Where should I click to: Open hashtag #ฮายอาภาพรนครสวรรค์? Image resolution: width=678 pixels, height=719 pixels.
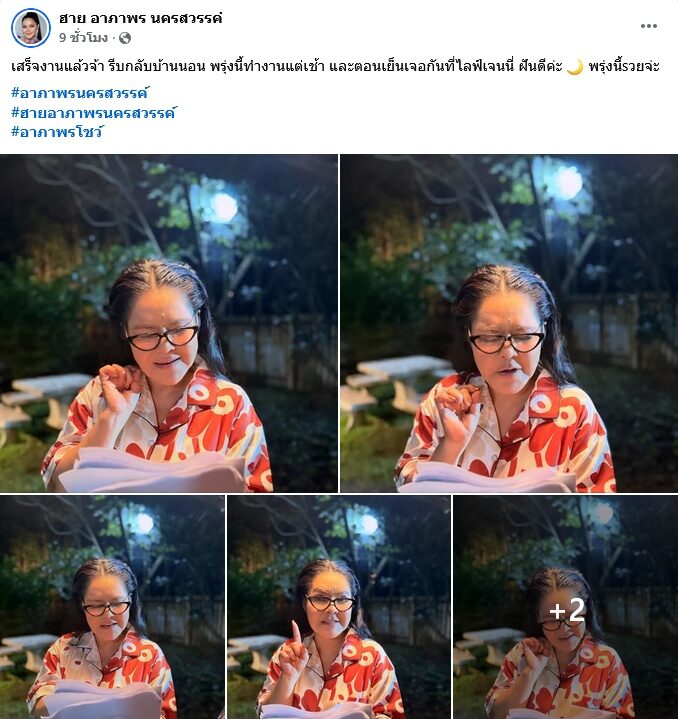94,112
